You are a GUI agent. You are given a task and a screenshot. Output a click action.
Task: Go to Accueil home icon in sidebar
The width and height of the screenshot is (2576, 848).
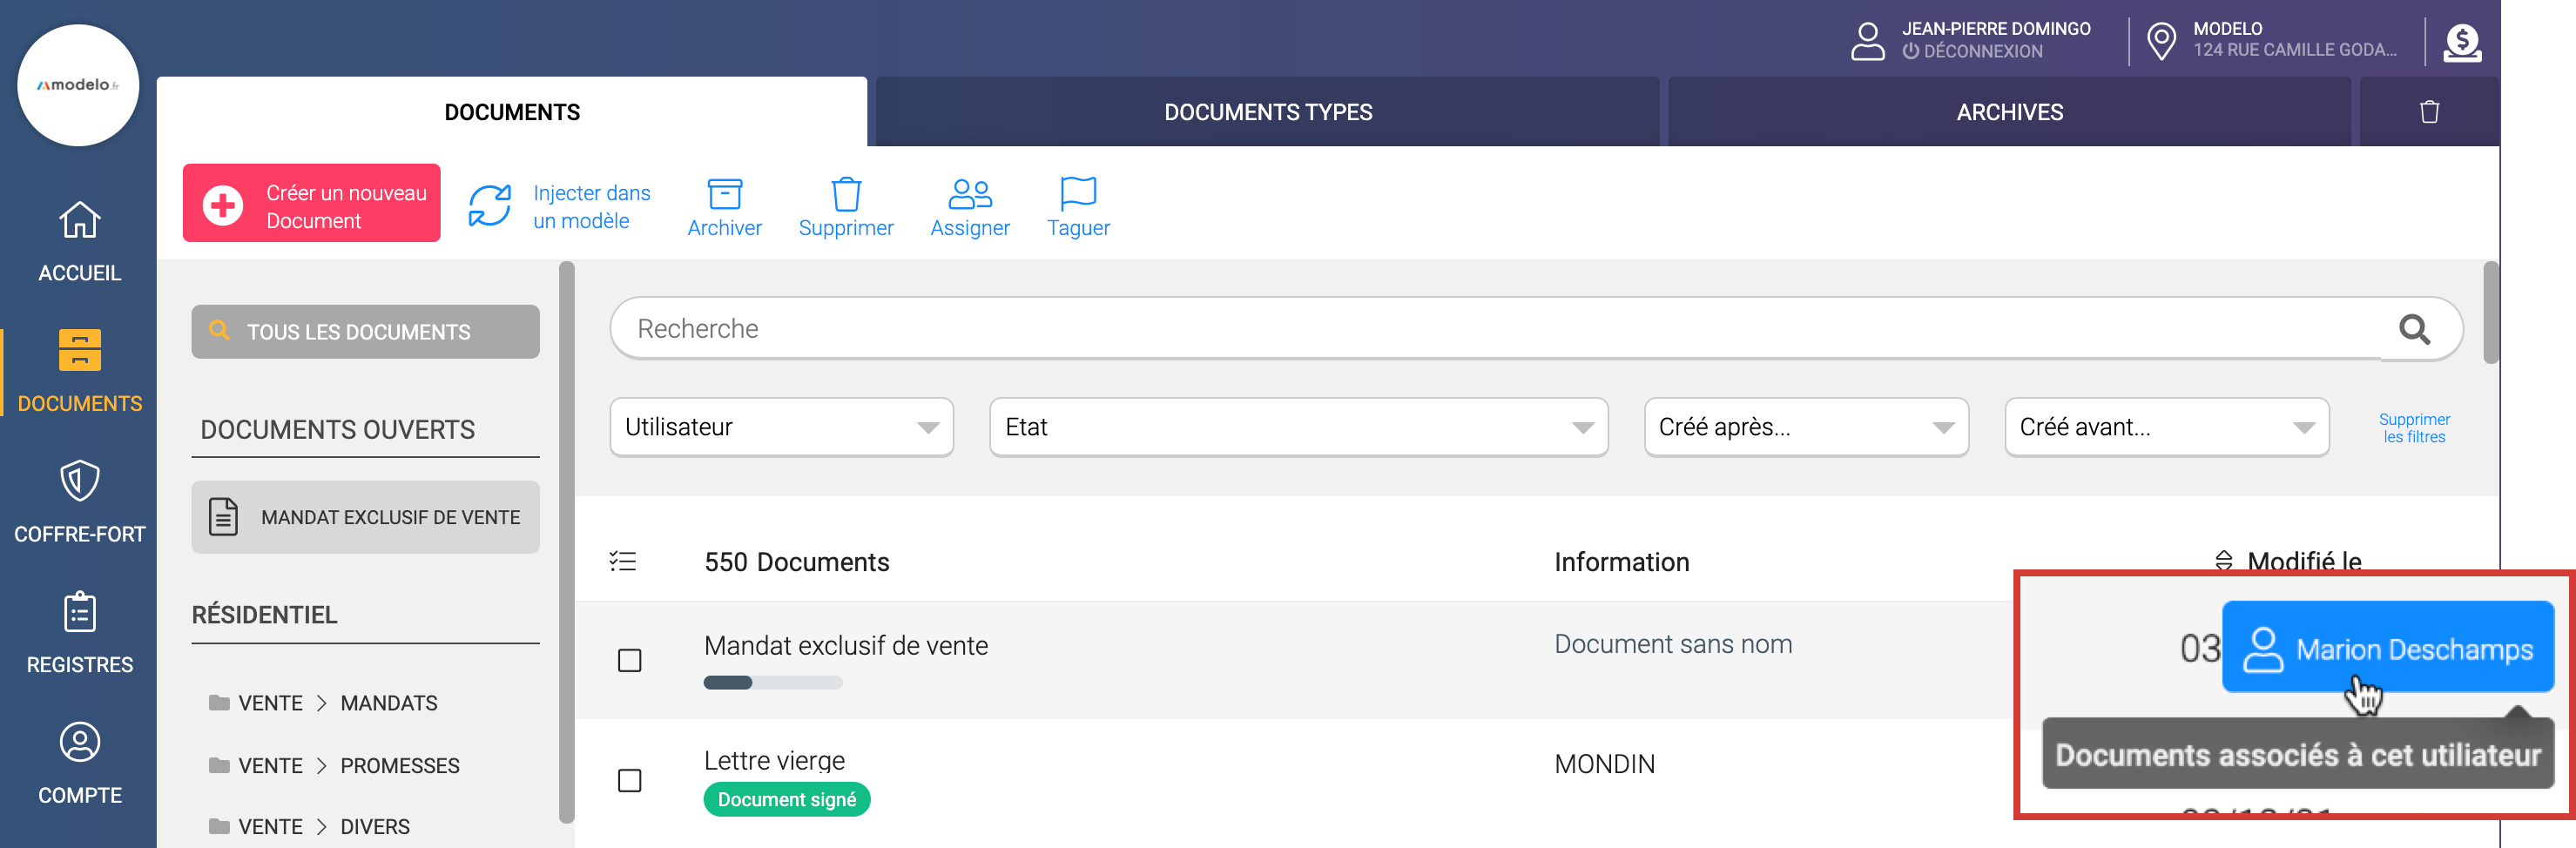pyautogui.click(x=79, y=221)
